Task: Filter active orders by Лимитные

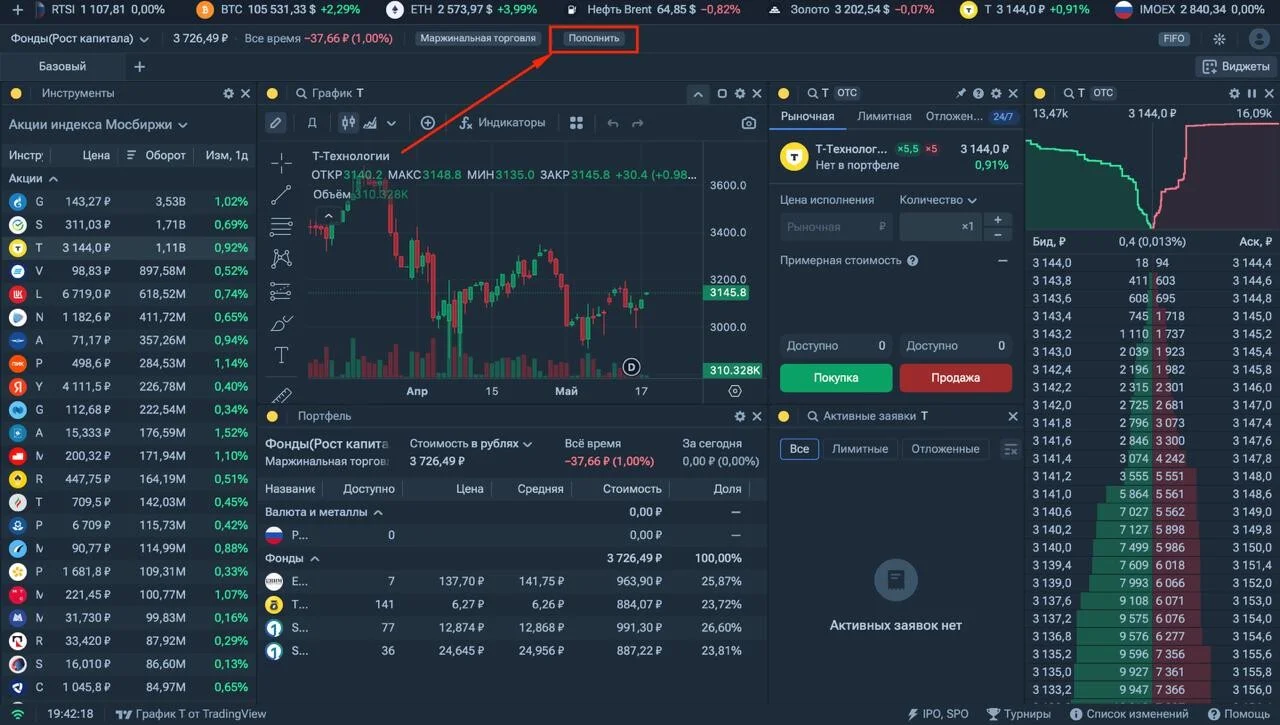Action: coord(860,449)
